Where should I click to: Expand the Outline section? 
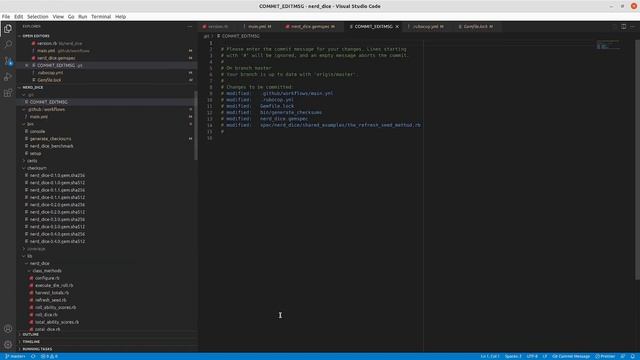(31, 335)
